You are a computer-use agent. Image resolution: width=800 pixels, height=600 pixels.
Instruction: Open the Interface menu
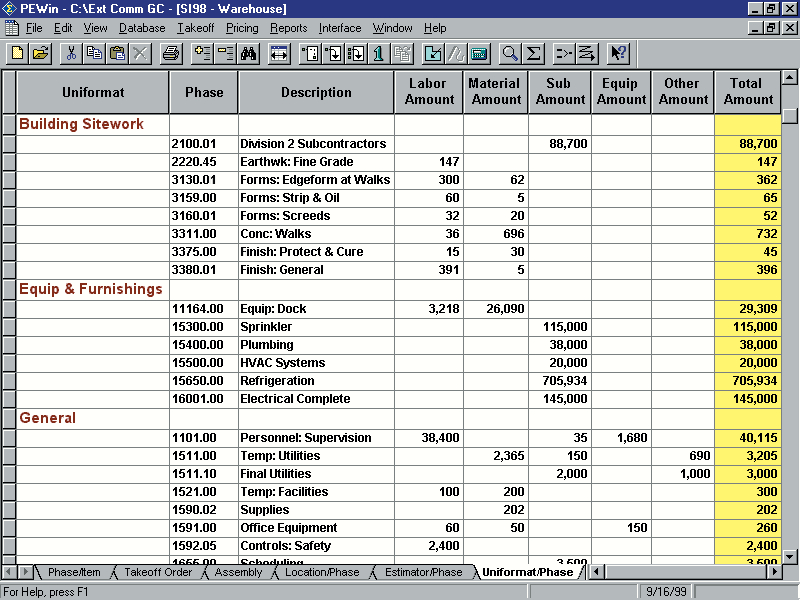tap(340, 28)
